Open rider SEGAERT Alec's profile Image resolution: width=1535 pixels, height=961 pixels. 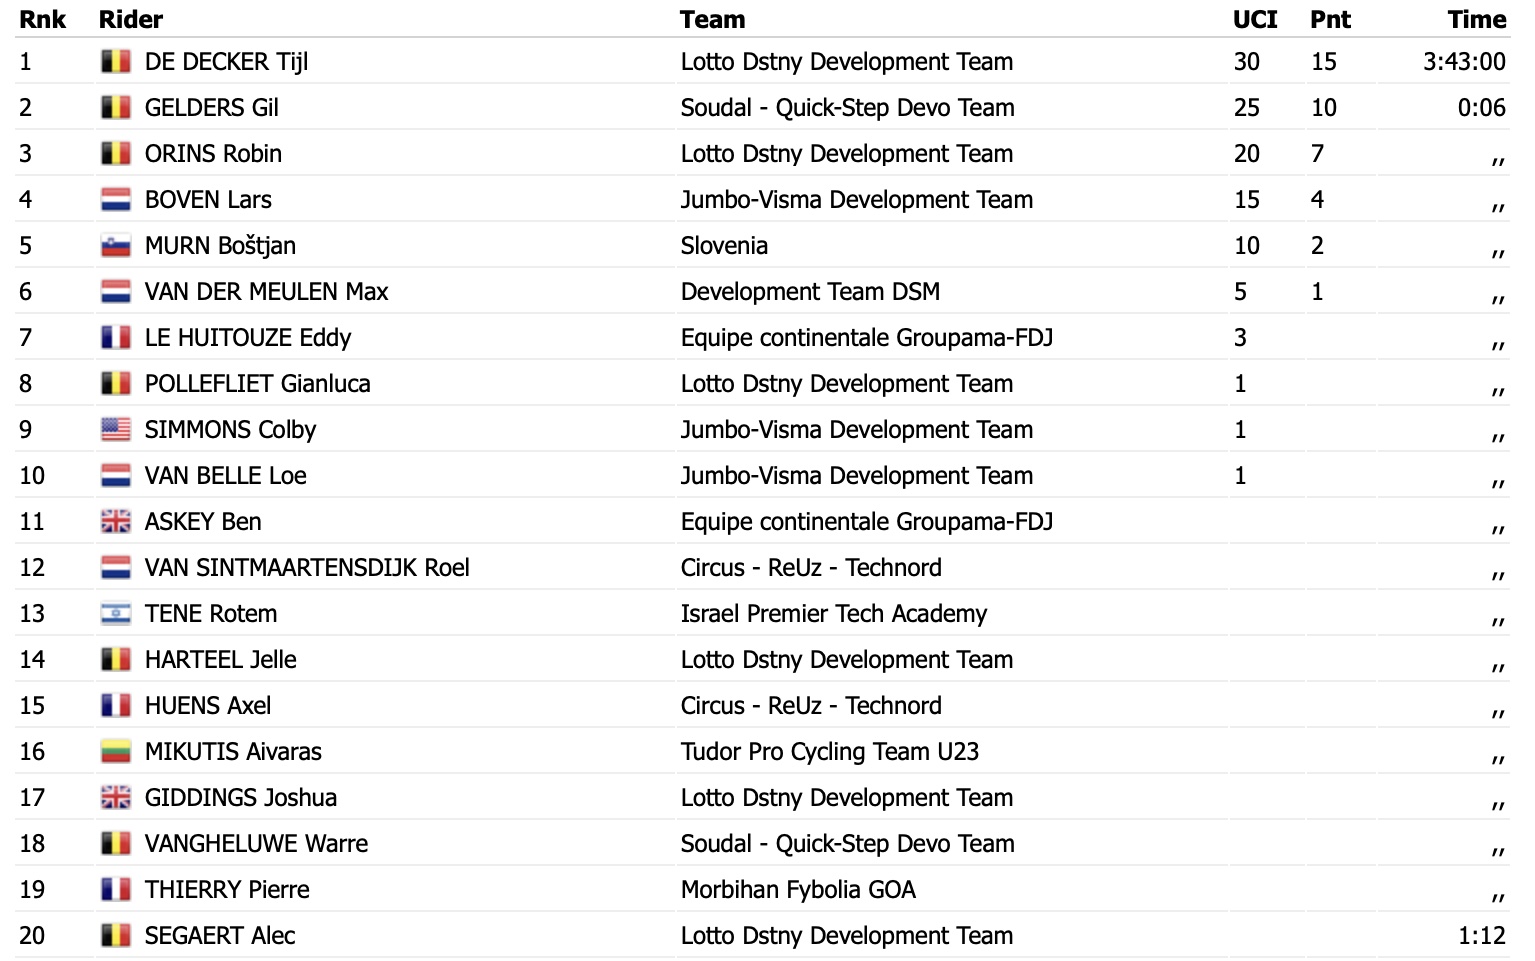click(x=220, y=936)
